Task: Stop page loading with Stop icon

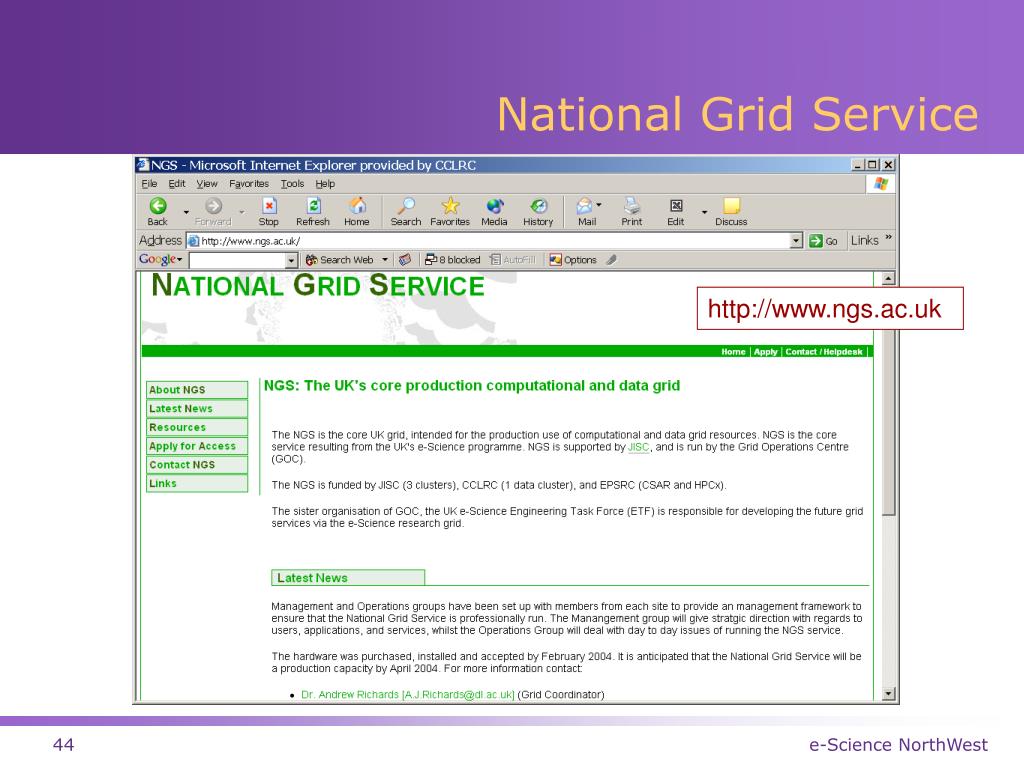Action: pos(269,206)
